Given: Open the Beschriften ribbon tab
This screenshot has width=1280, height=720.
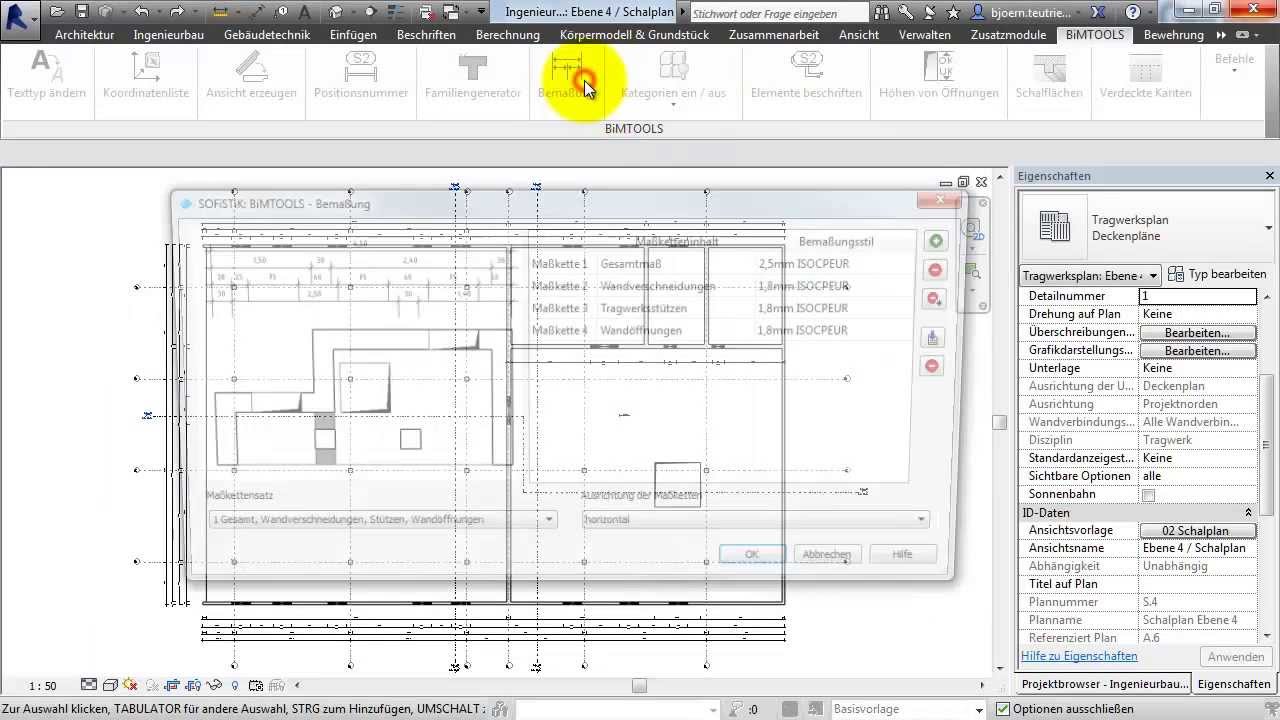Looking at the screenshot, I should click(426, 34).
